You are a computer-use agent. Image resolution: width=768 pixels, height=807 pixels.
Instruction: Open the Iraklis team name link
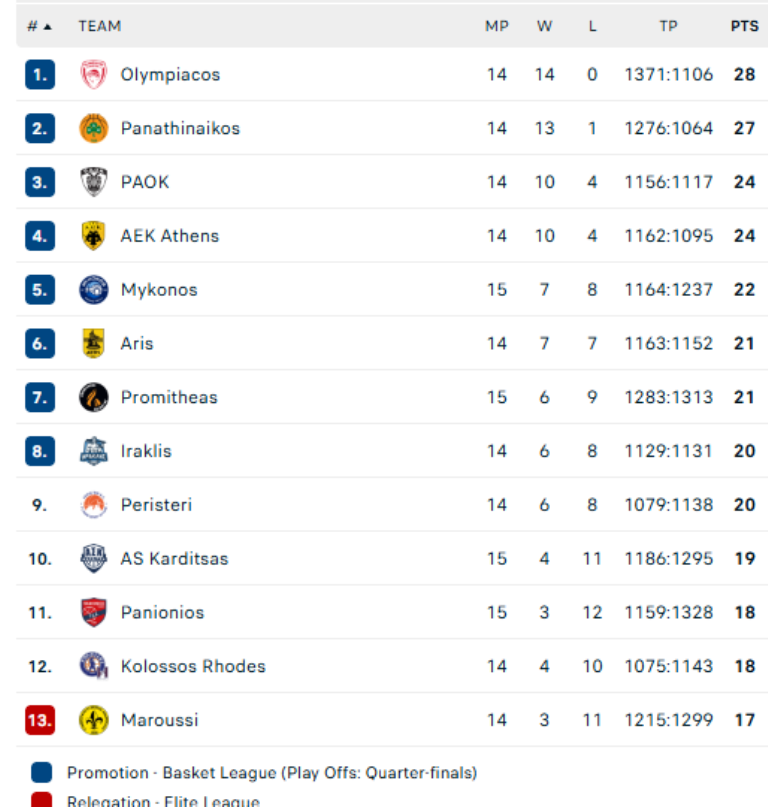point(146,451)
